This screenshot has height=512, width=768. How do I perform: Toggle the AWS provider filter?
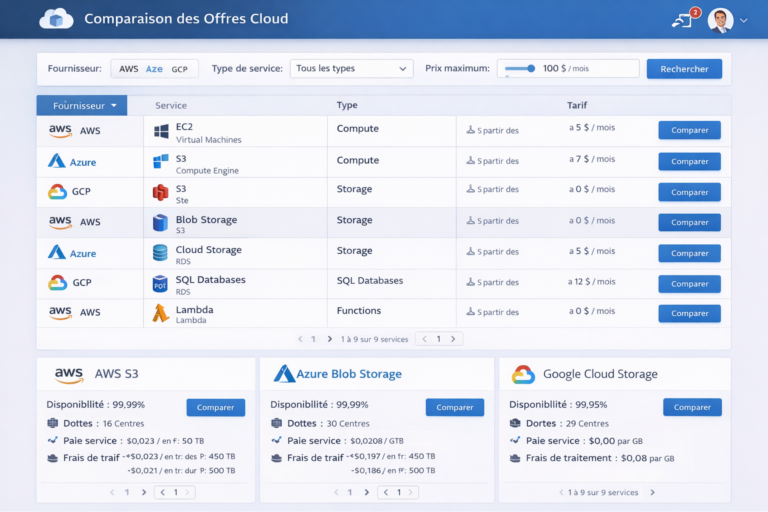[x=129, y=69]
